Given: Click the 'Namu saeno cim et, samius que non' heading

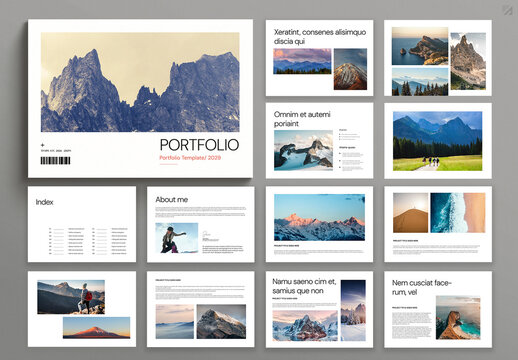Looking at the screenshot, I should coord(304,286).
